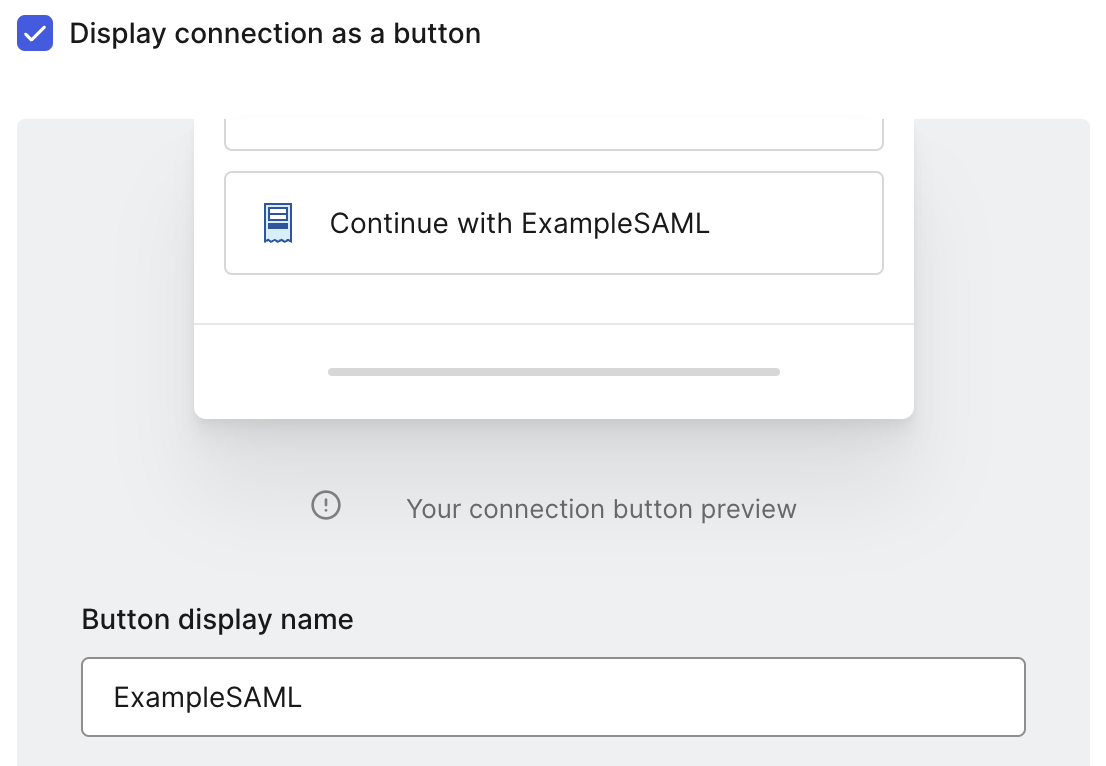
Task: Click the Continue with ExampleSAML button
Action: (553, 222)
